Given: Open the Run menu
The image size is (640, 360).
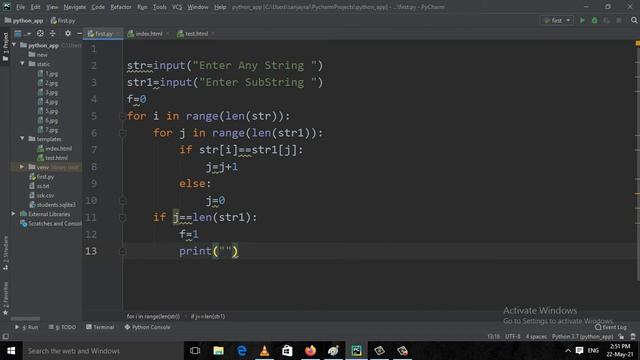Looking at the screenshot, I should point(142,7).
